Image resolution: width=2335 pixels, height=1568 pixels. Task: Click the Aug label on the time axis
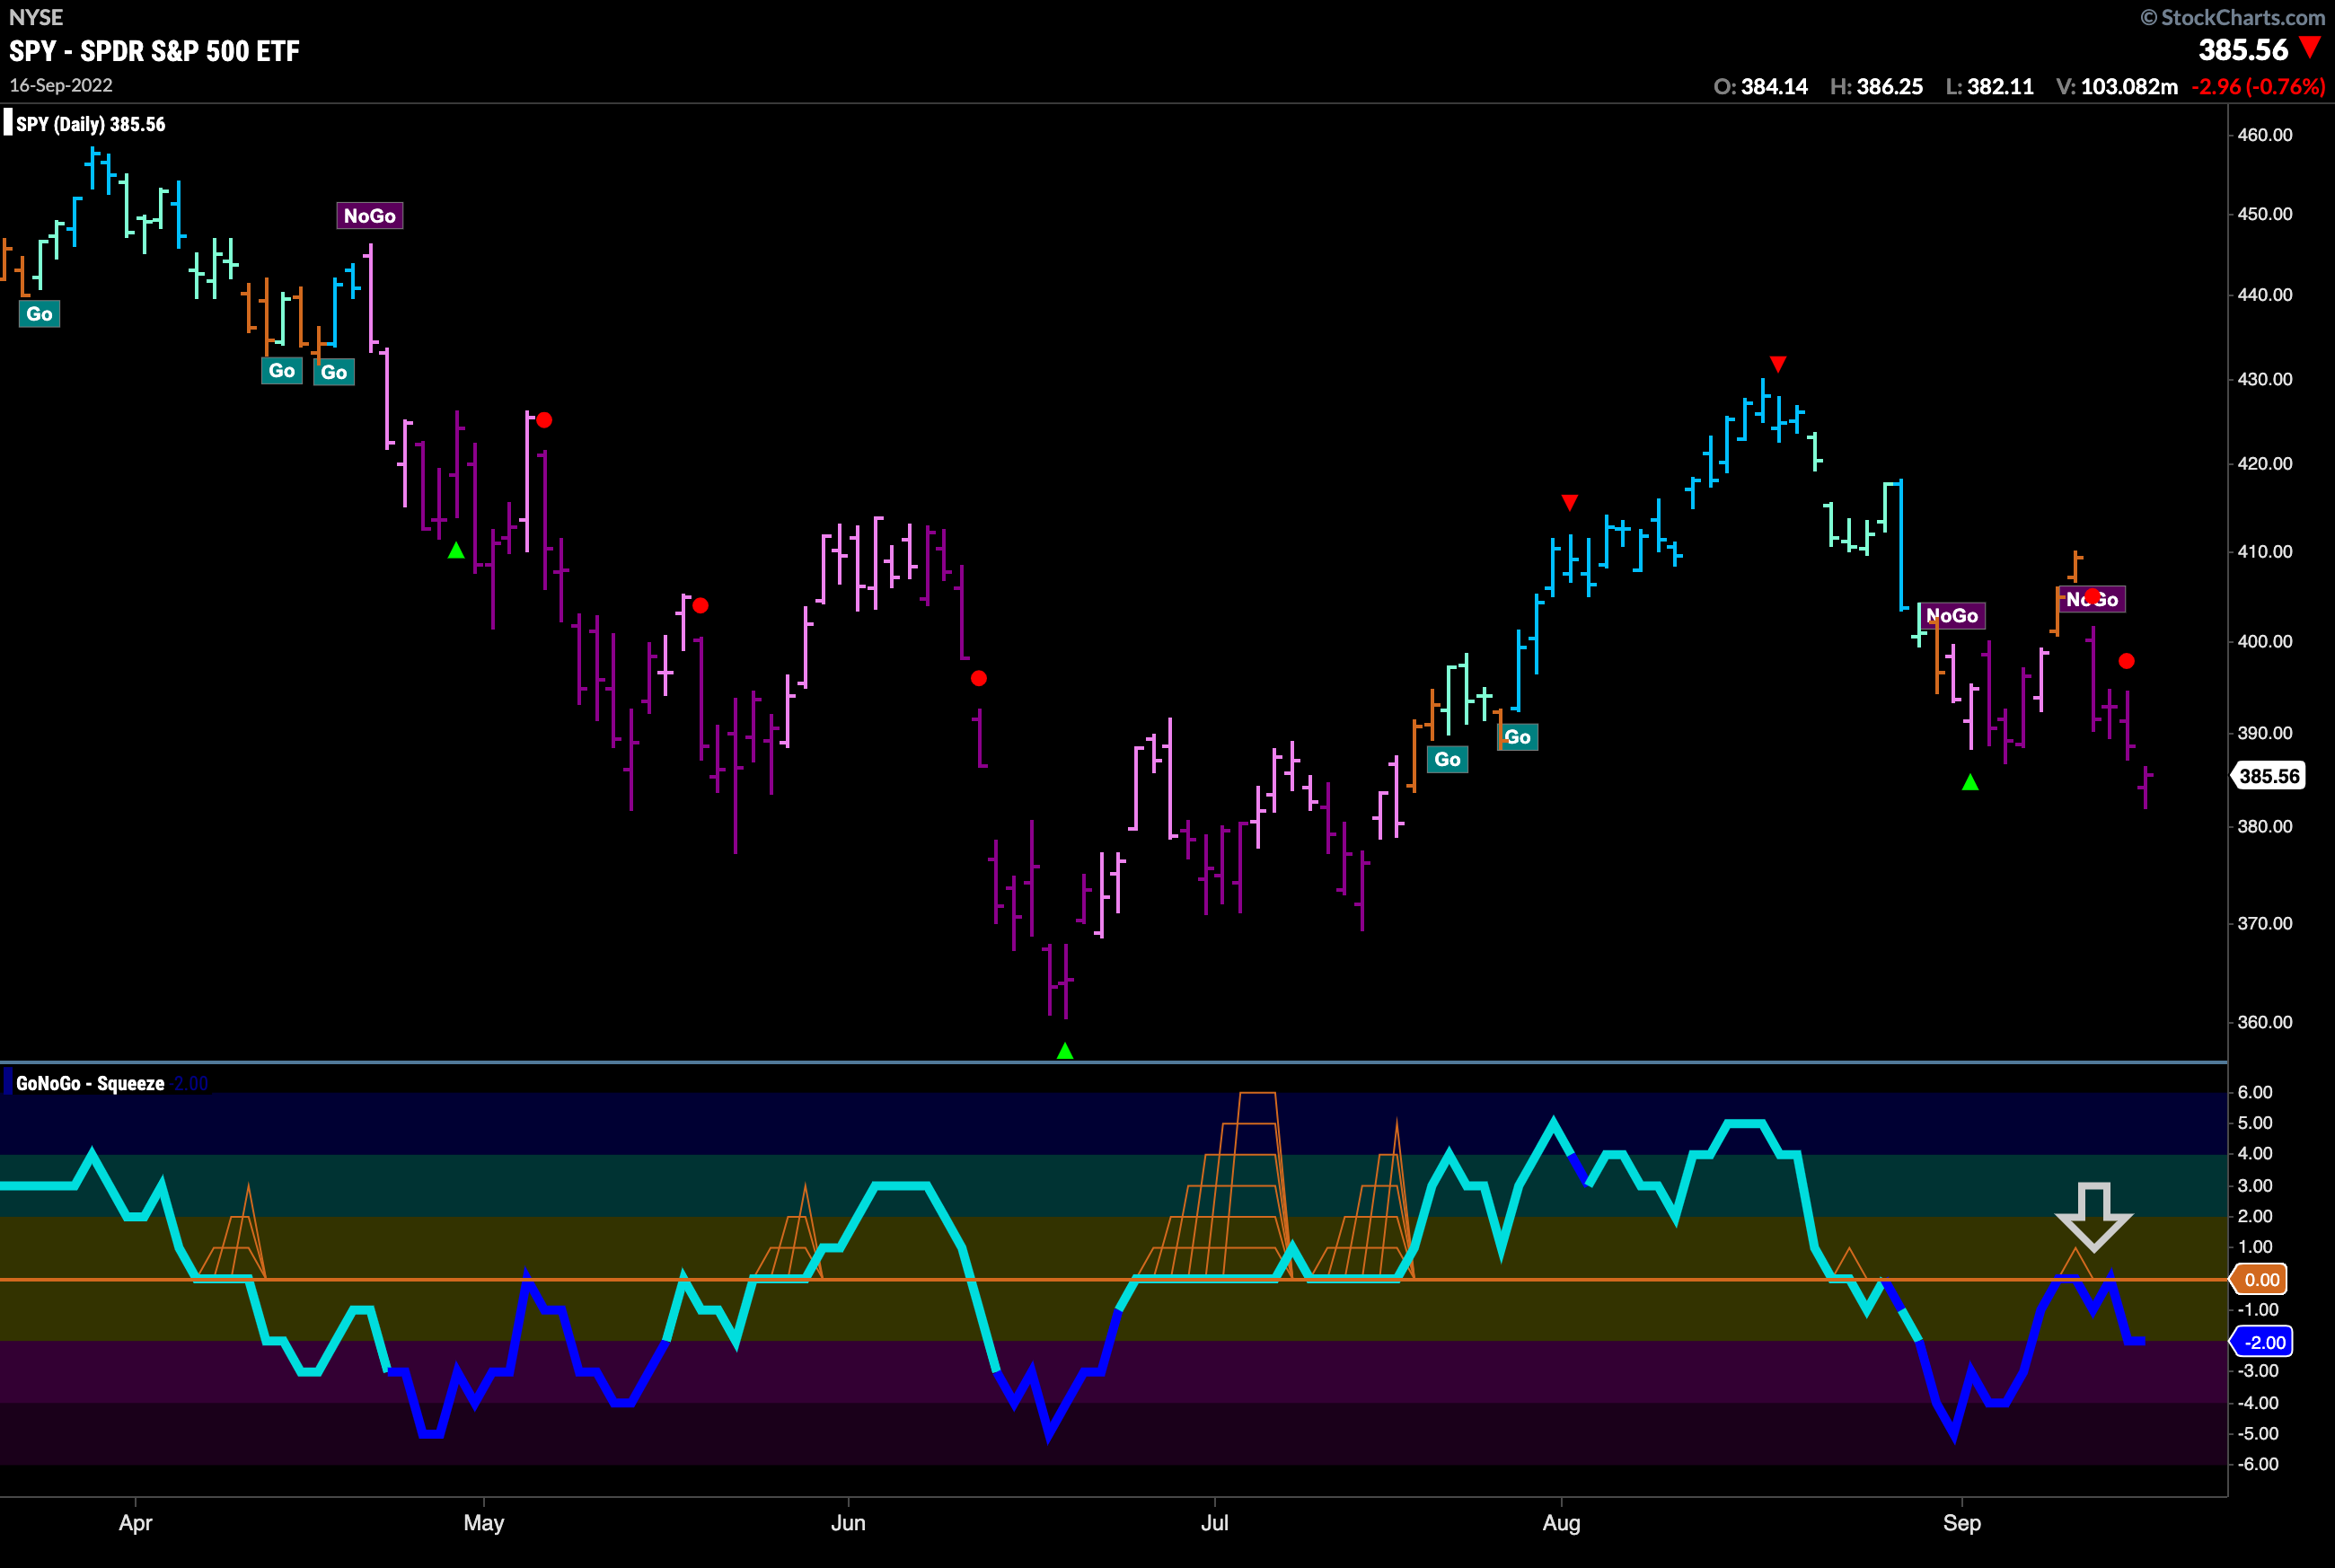click(x=1561, y=1523)
